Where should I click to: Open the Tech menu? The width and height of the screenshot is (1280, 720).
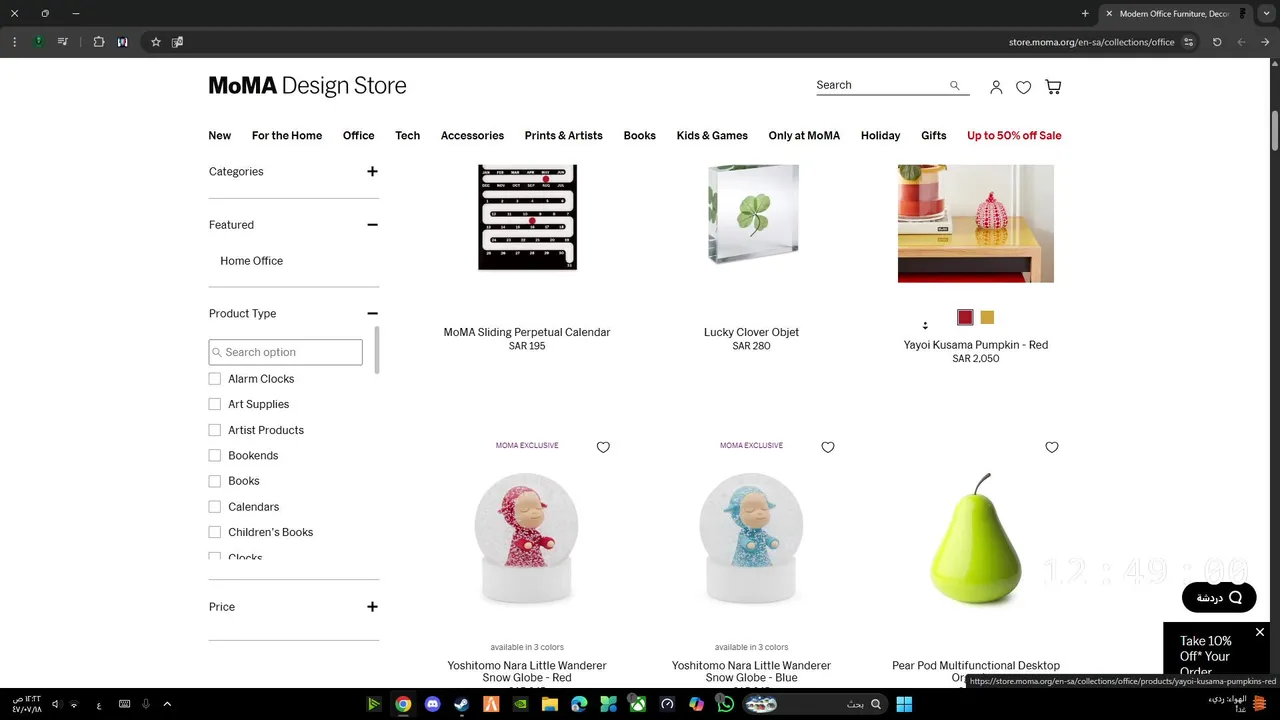pos(407,135)
